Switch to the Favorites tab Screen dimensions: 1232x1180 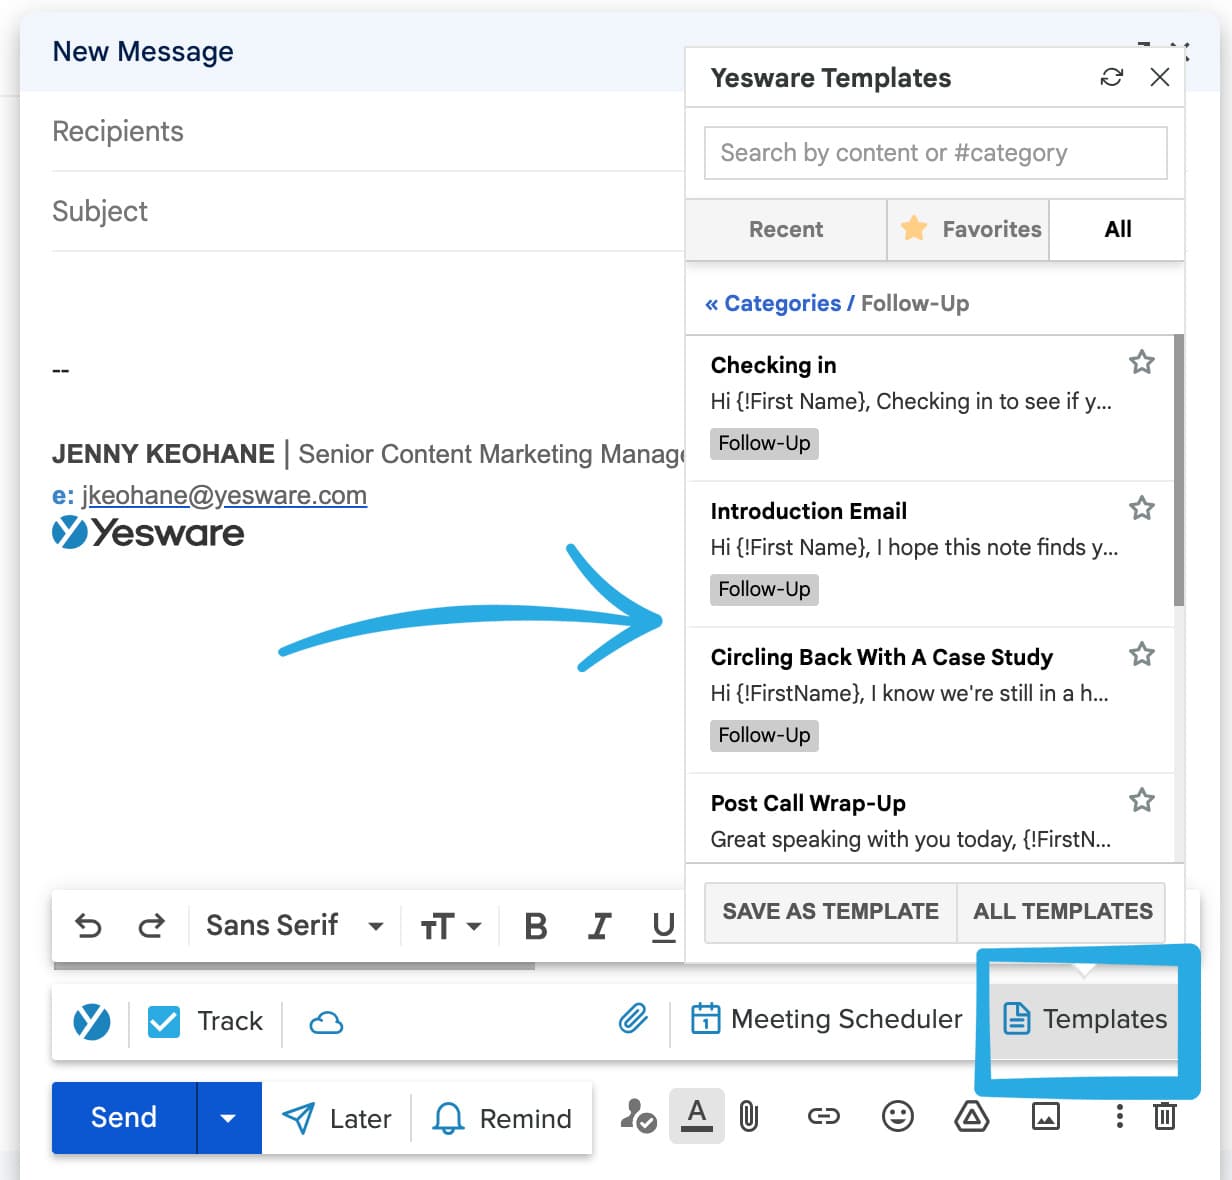tap(967, 229)
